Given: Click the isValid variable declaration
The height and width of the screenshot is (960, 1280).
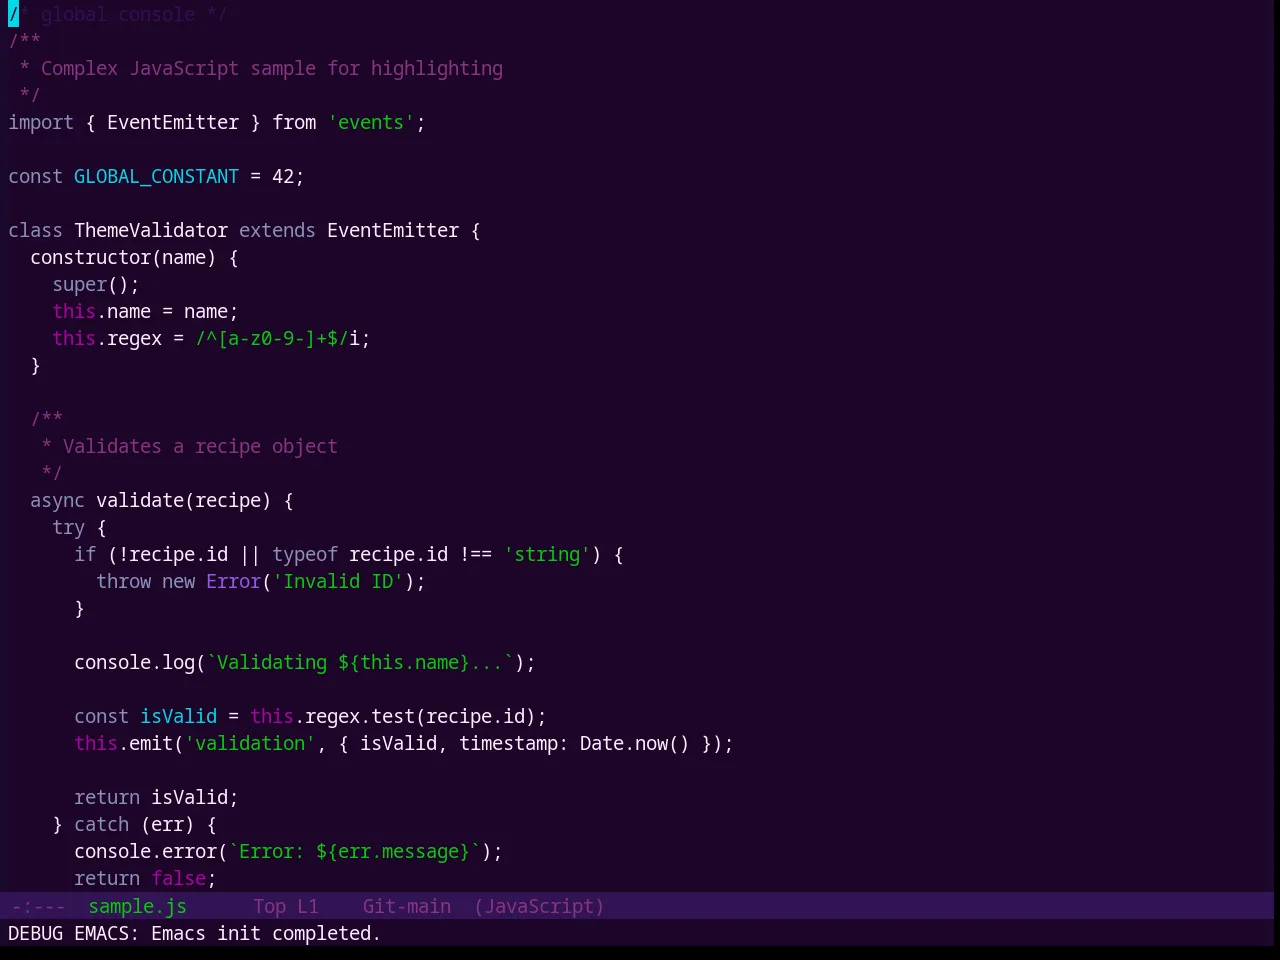Looking at the screenshot, I should [x=178, y=716].
